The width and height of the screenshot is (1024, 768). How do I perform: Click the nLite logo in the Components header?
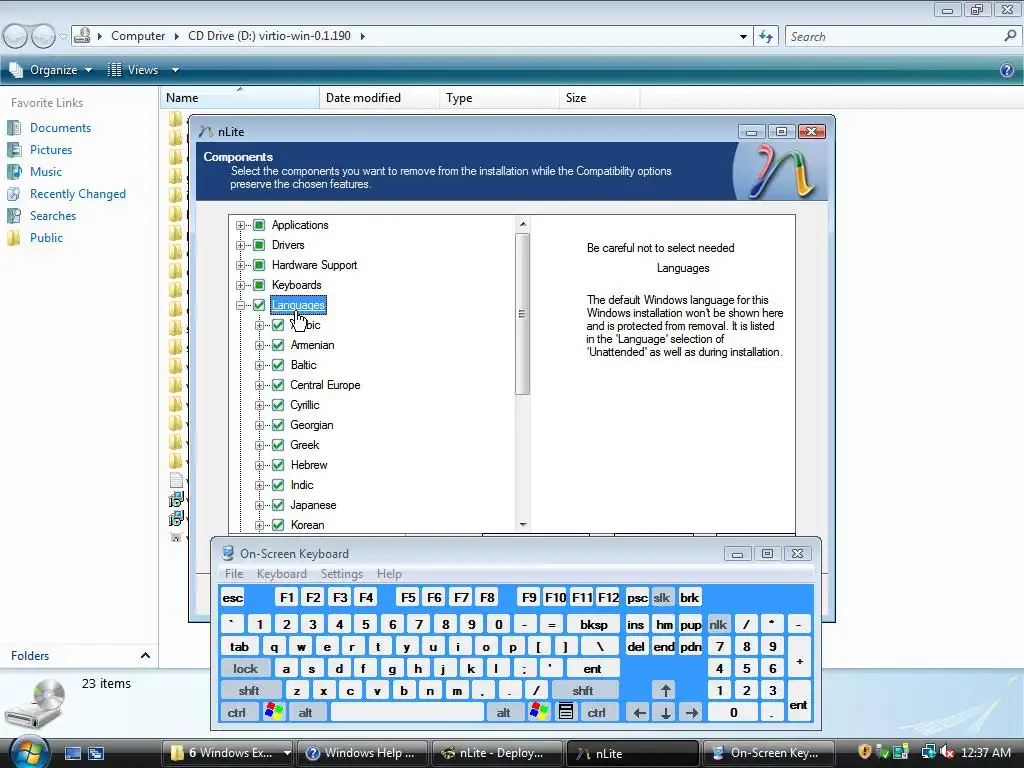[780, 171]
